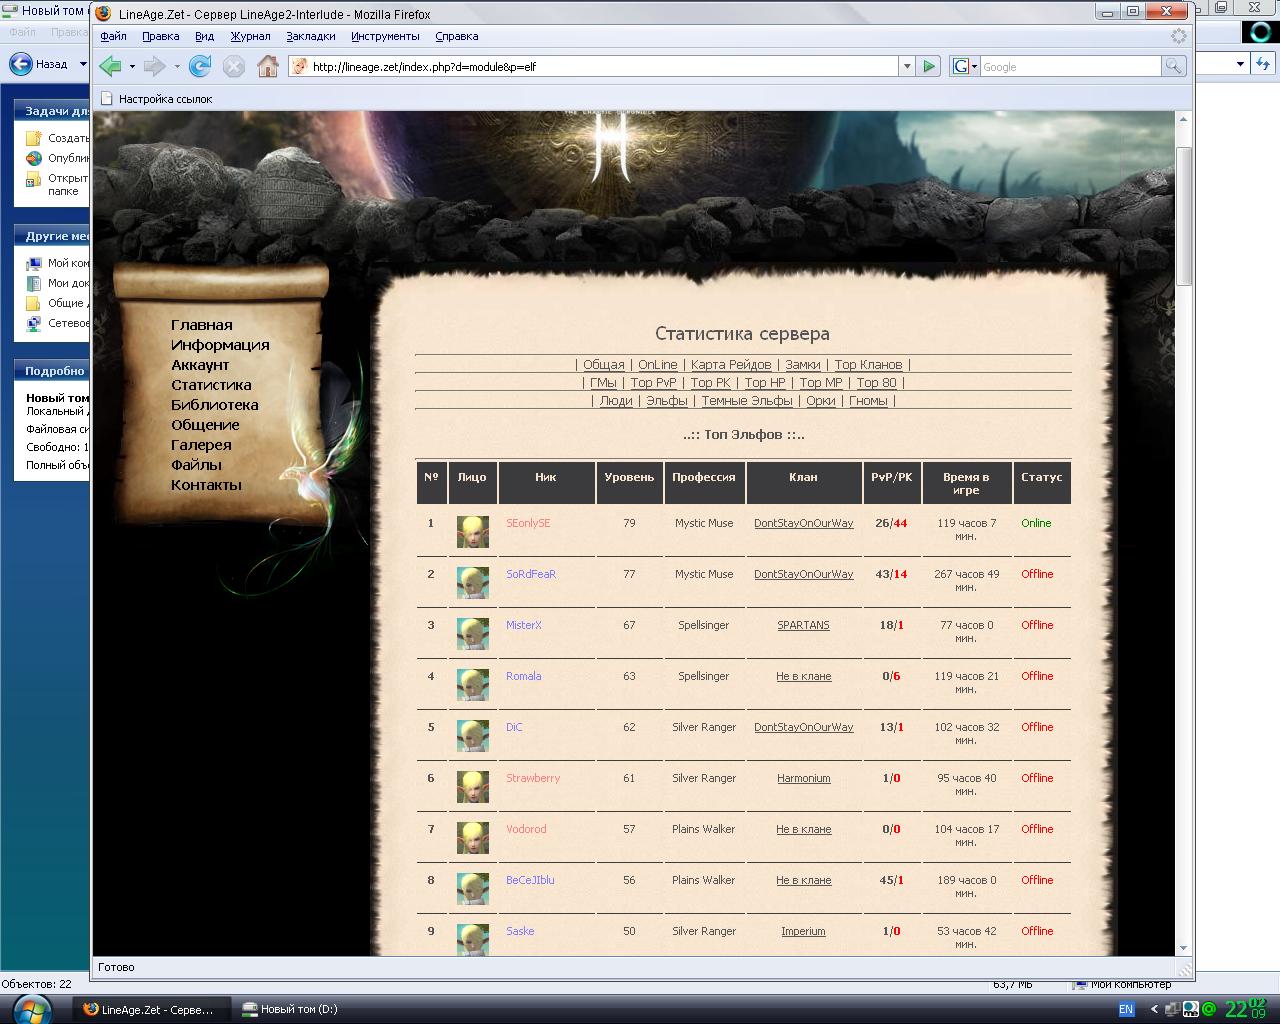Switch to Новый том (D:) taskbar window

click(x=298, y=1009)
